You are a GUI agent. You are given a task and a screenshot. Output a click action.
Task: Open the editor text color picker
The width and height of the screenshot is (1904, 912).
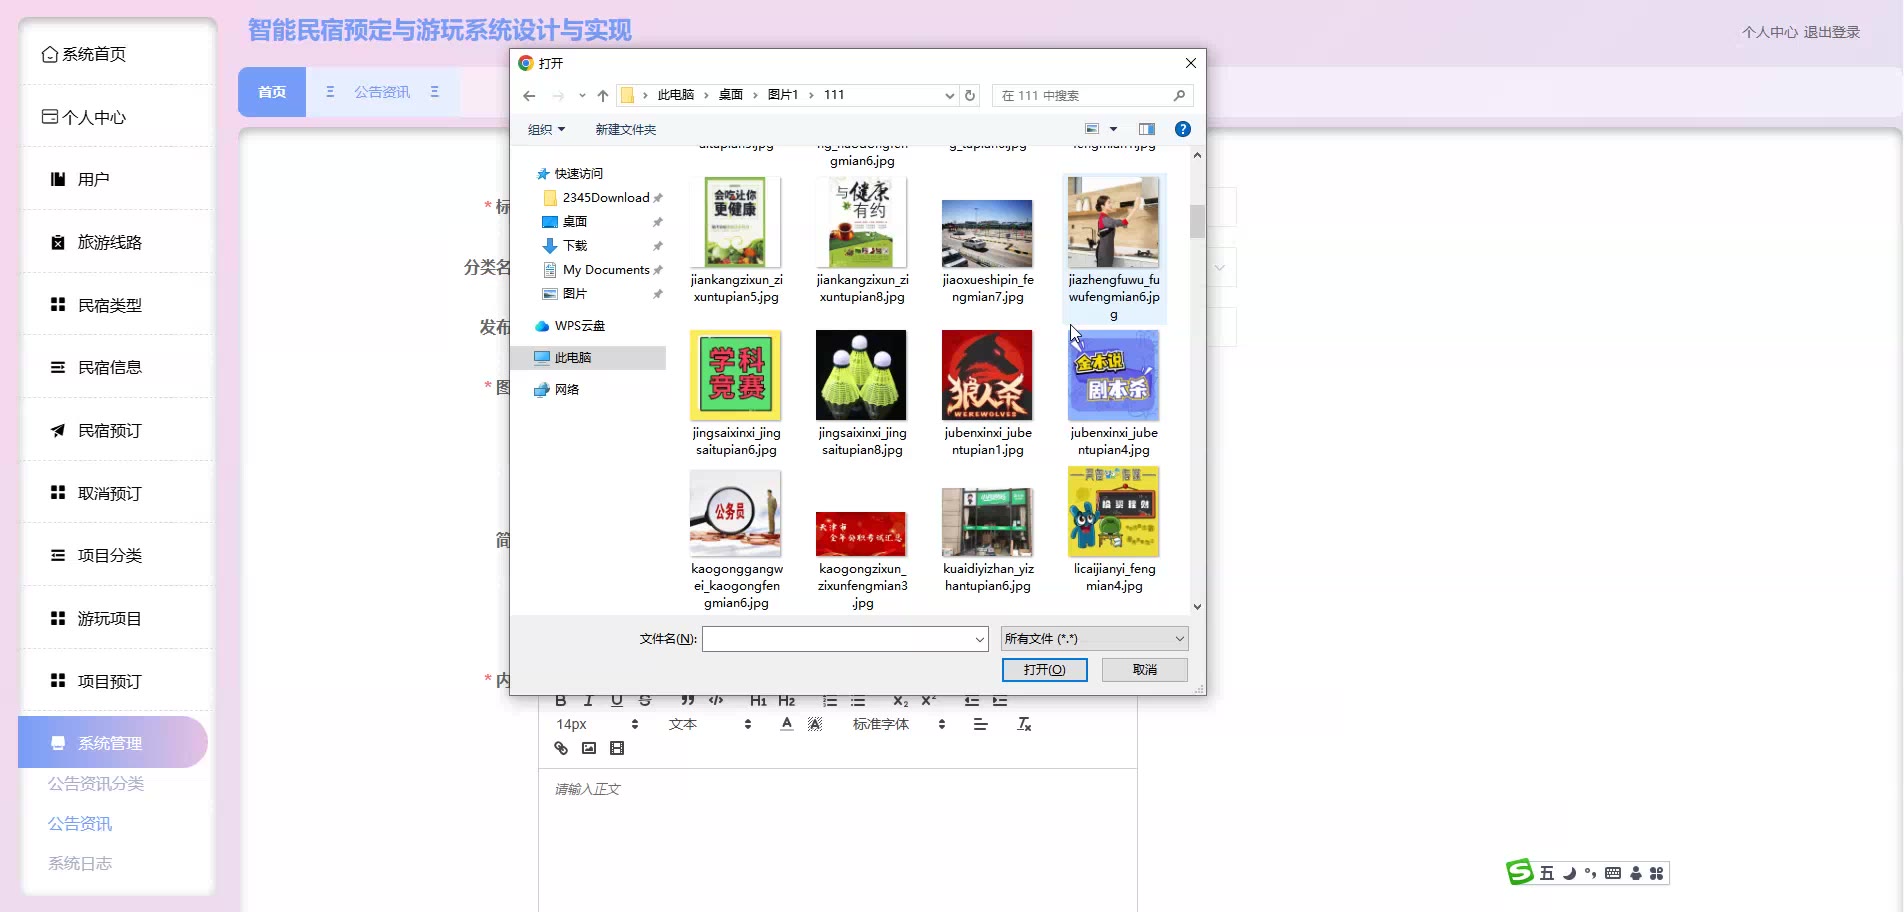point(787,724)
